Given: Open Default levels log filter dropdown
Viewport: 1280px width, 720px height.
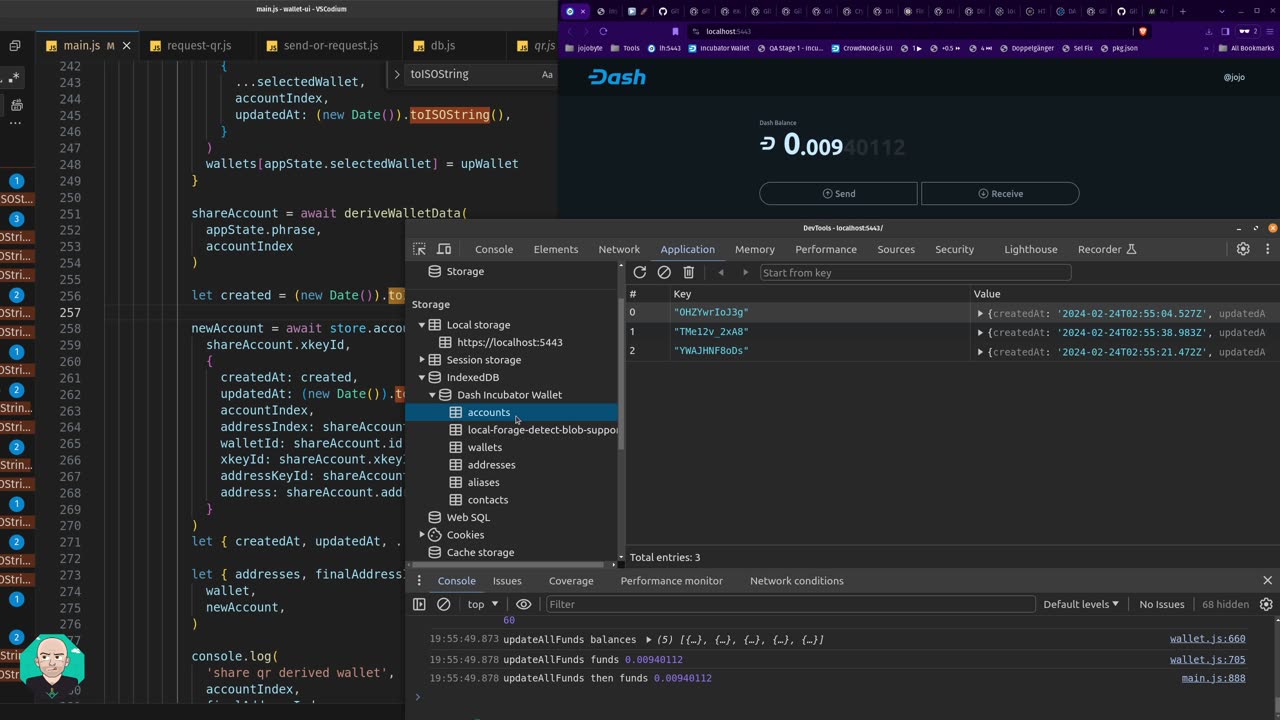Looking at the screenshot, I should [1081, 604].
